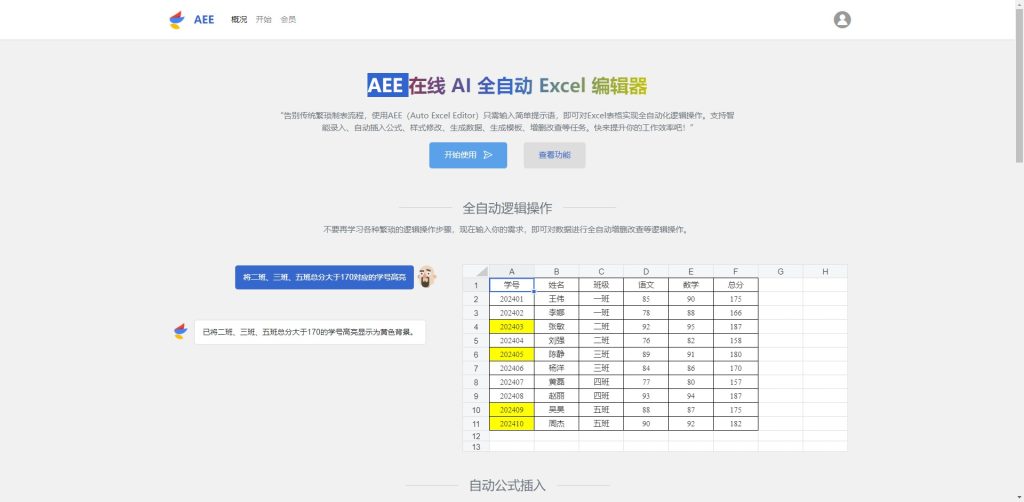Select column header E

click(x=691, y=271)
